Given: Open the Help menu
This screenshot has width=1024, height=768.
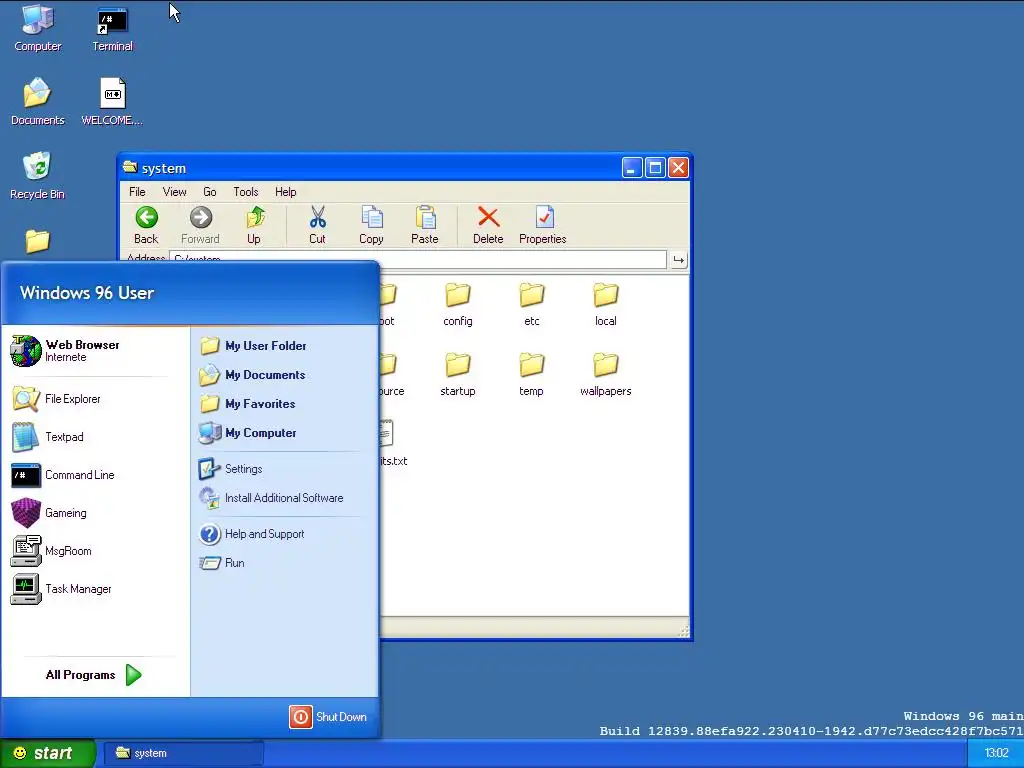Looking at the screenshot, I should pyautogui.click(x=285, y=192).
